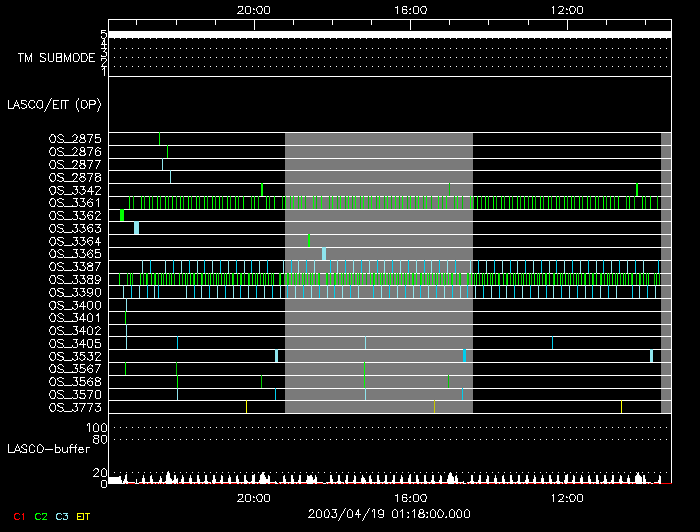The image size is (700, 532).
Task: Click the green marker in OS_2876 row
Action: (x=167, y=152)
